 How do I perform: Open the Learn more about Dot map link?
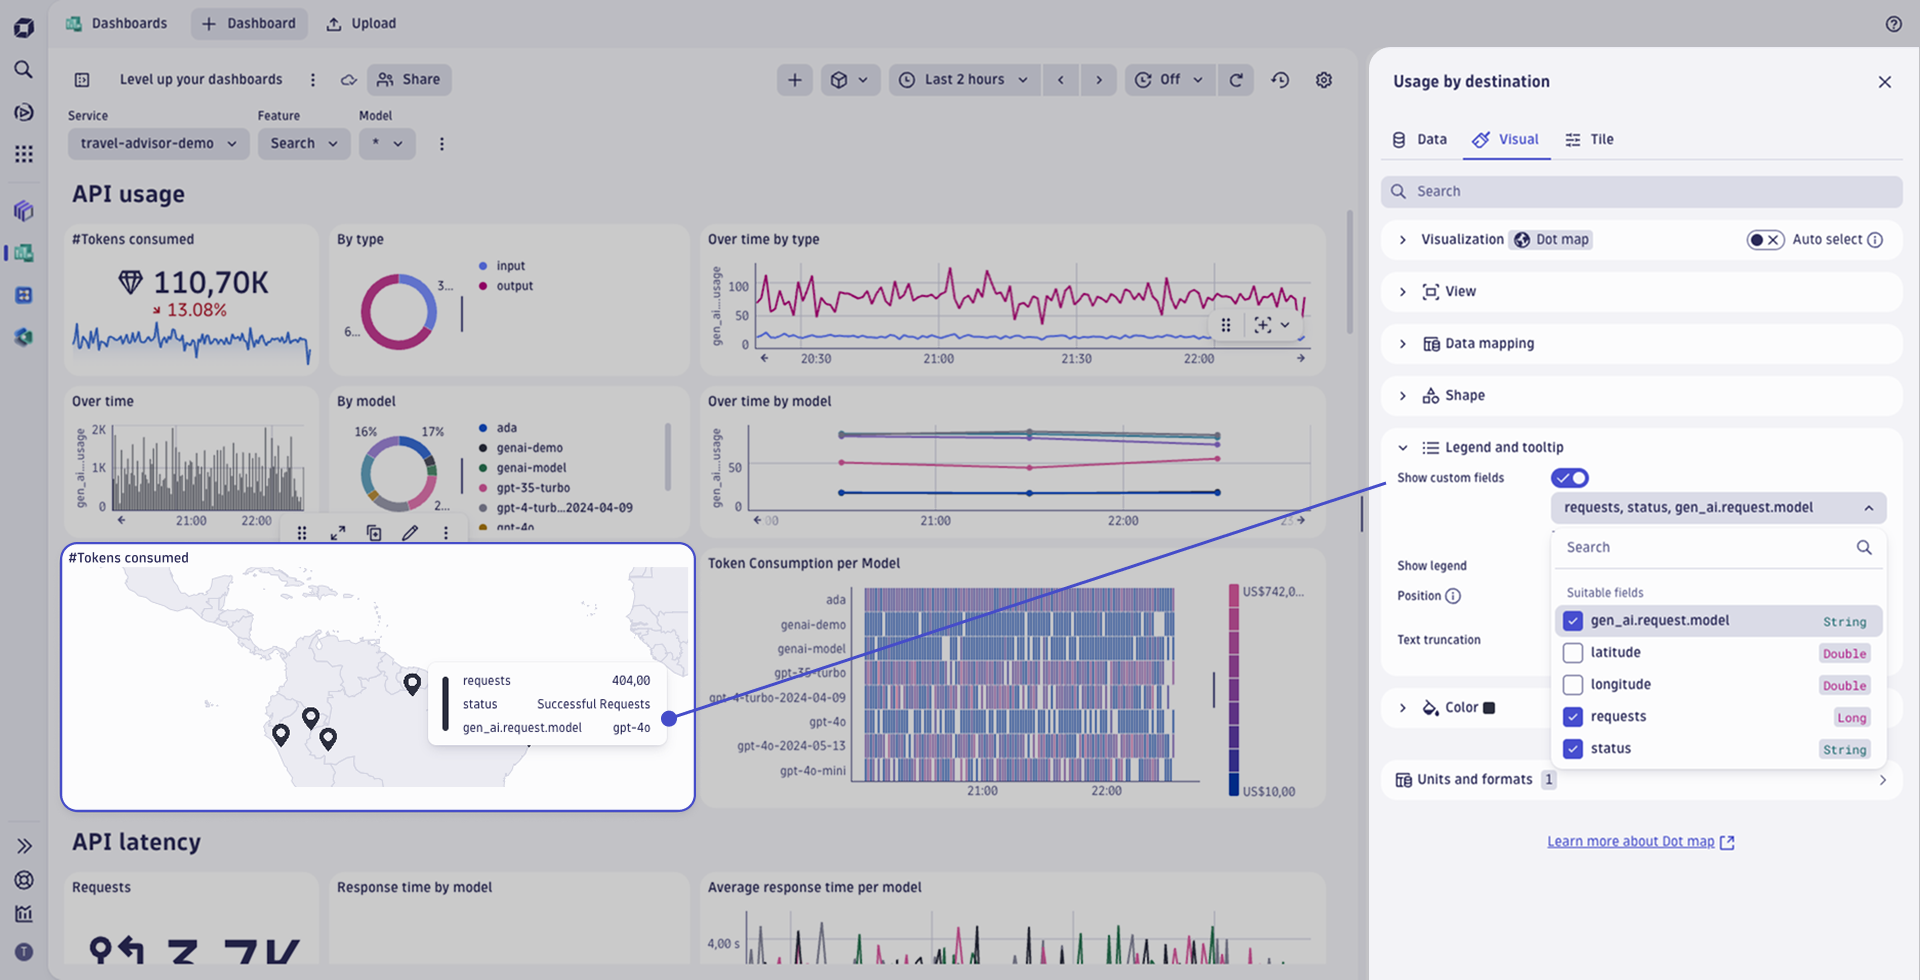point(1631,841)
